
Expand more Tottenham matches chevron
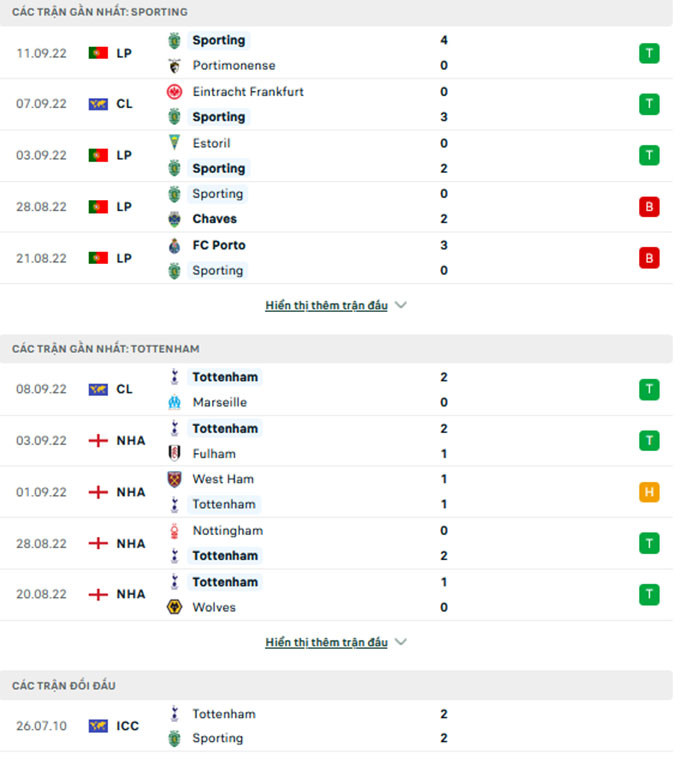401,642
